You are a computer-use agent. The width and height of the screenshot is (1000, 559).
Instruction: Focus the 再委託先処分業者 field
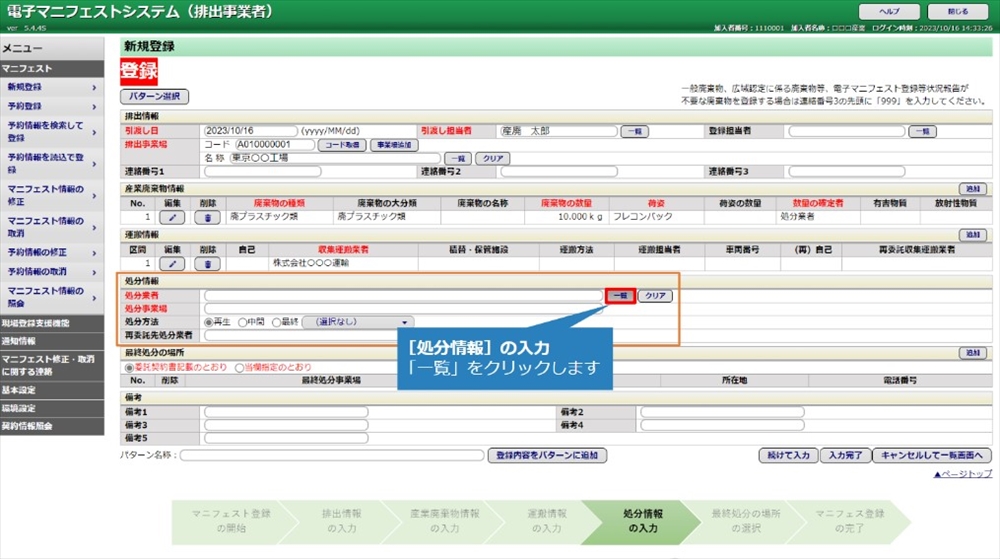tap(300, 335)
